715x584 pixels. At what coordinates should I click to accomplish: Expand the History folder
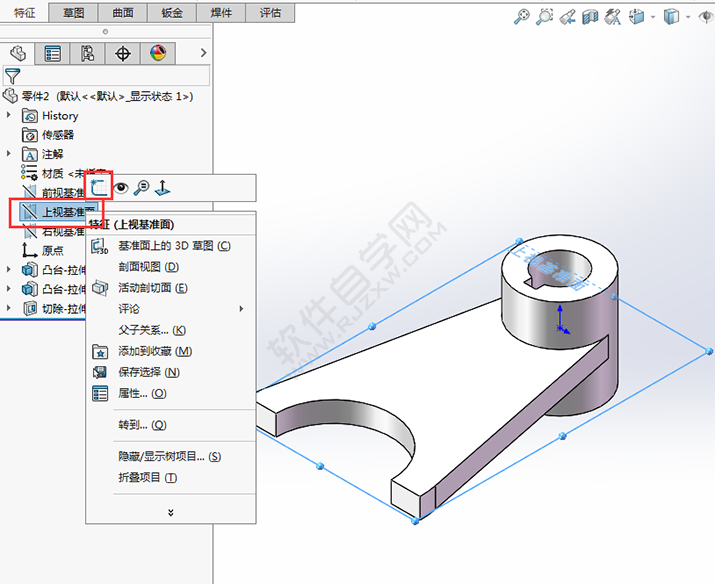(x=9, y=115)
